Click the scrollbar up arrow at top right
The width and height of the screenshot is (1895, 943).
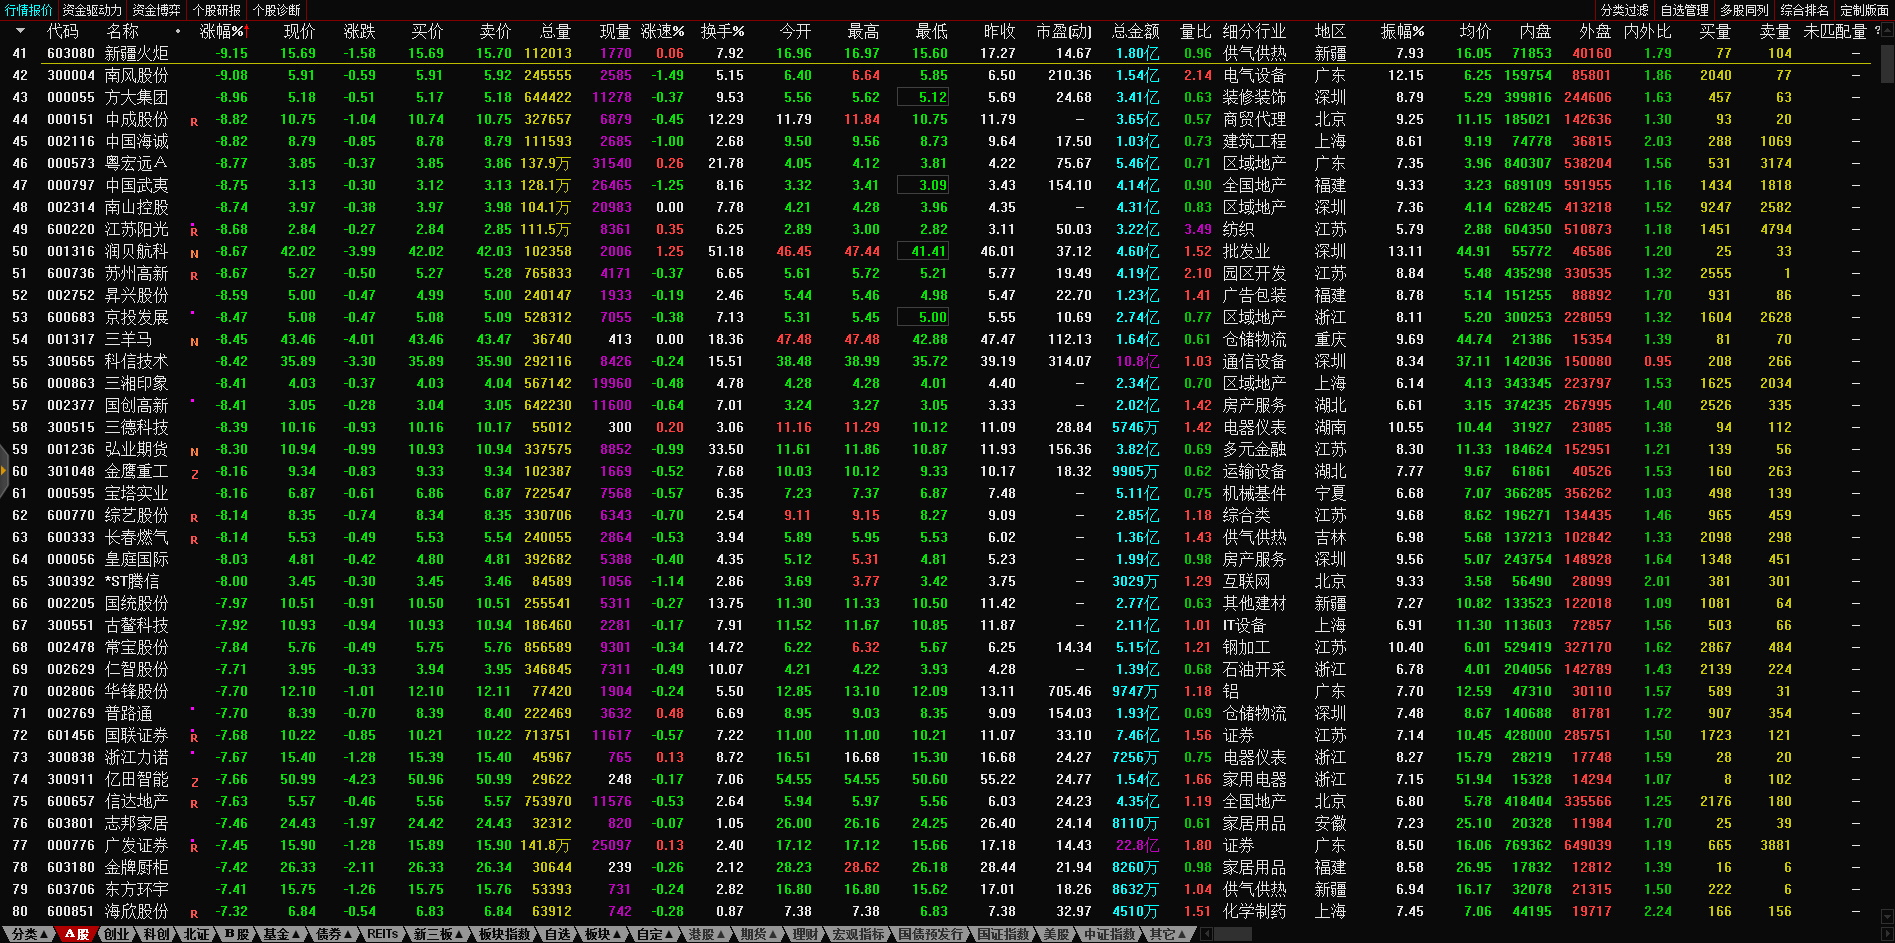1887,31
